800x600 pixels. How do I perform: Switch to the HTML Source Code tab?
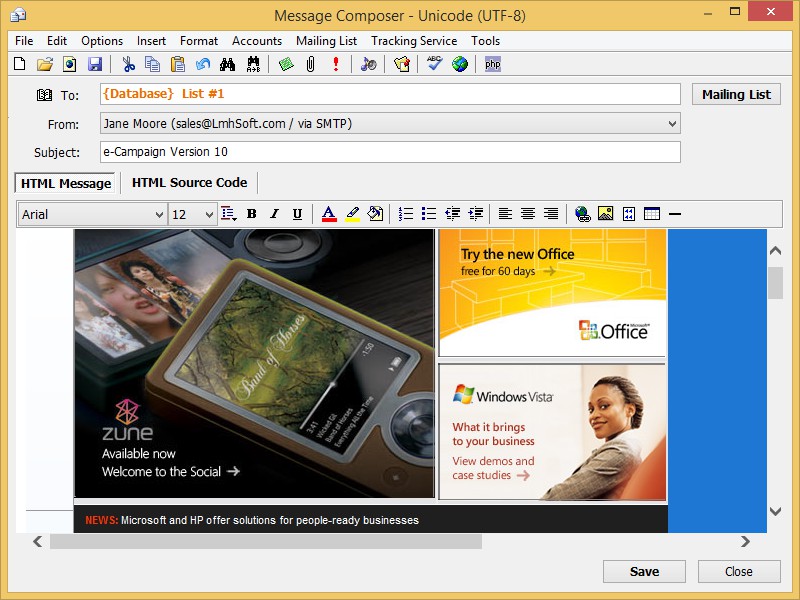[x=190, y=183]
